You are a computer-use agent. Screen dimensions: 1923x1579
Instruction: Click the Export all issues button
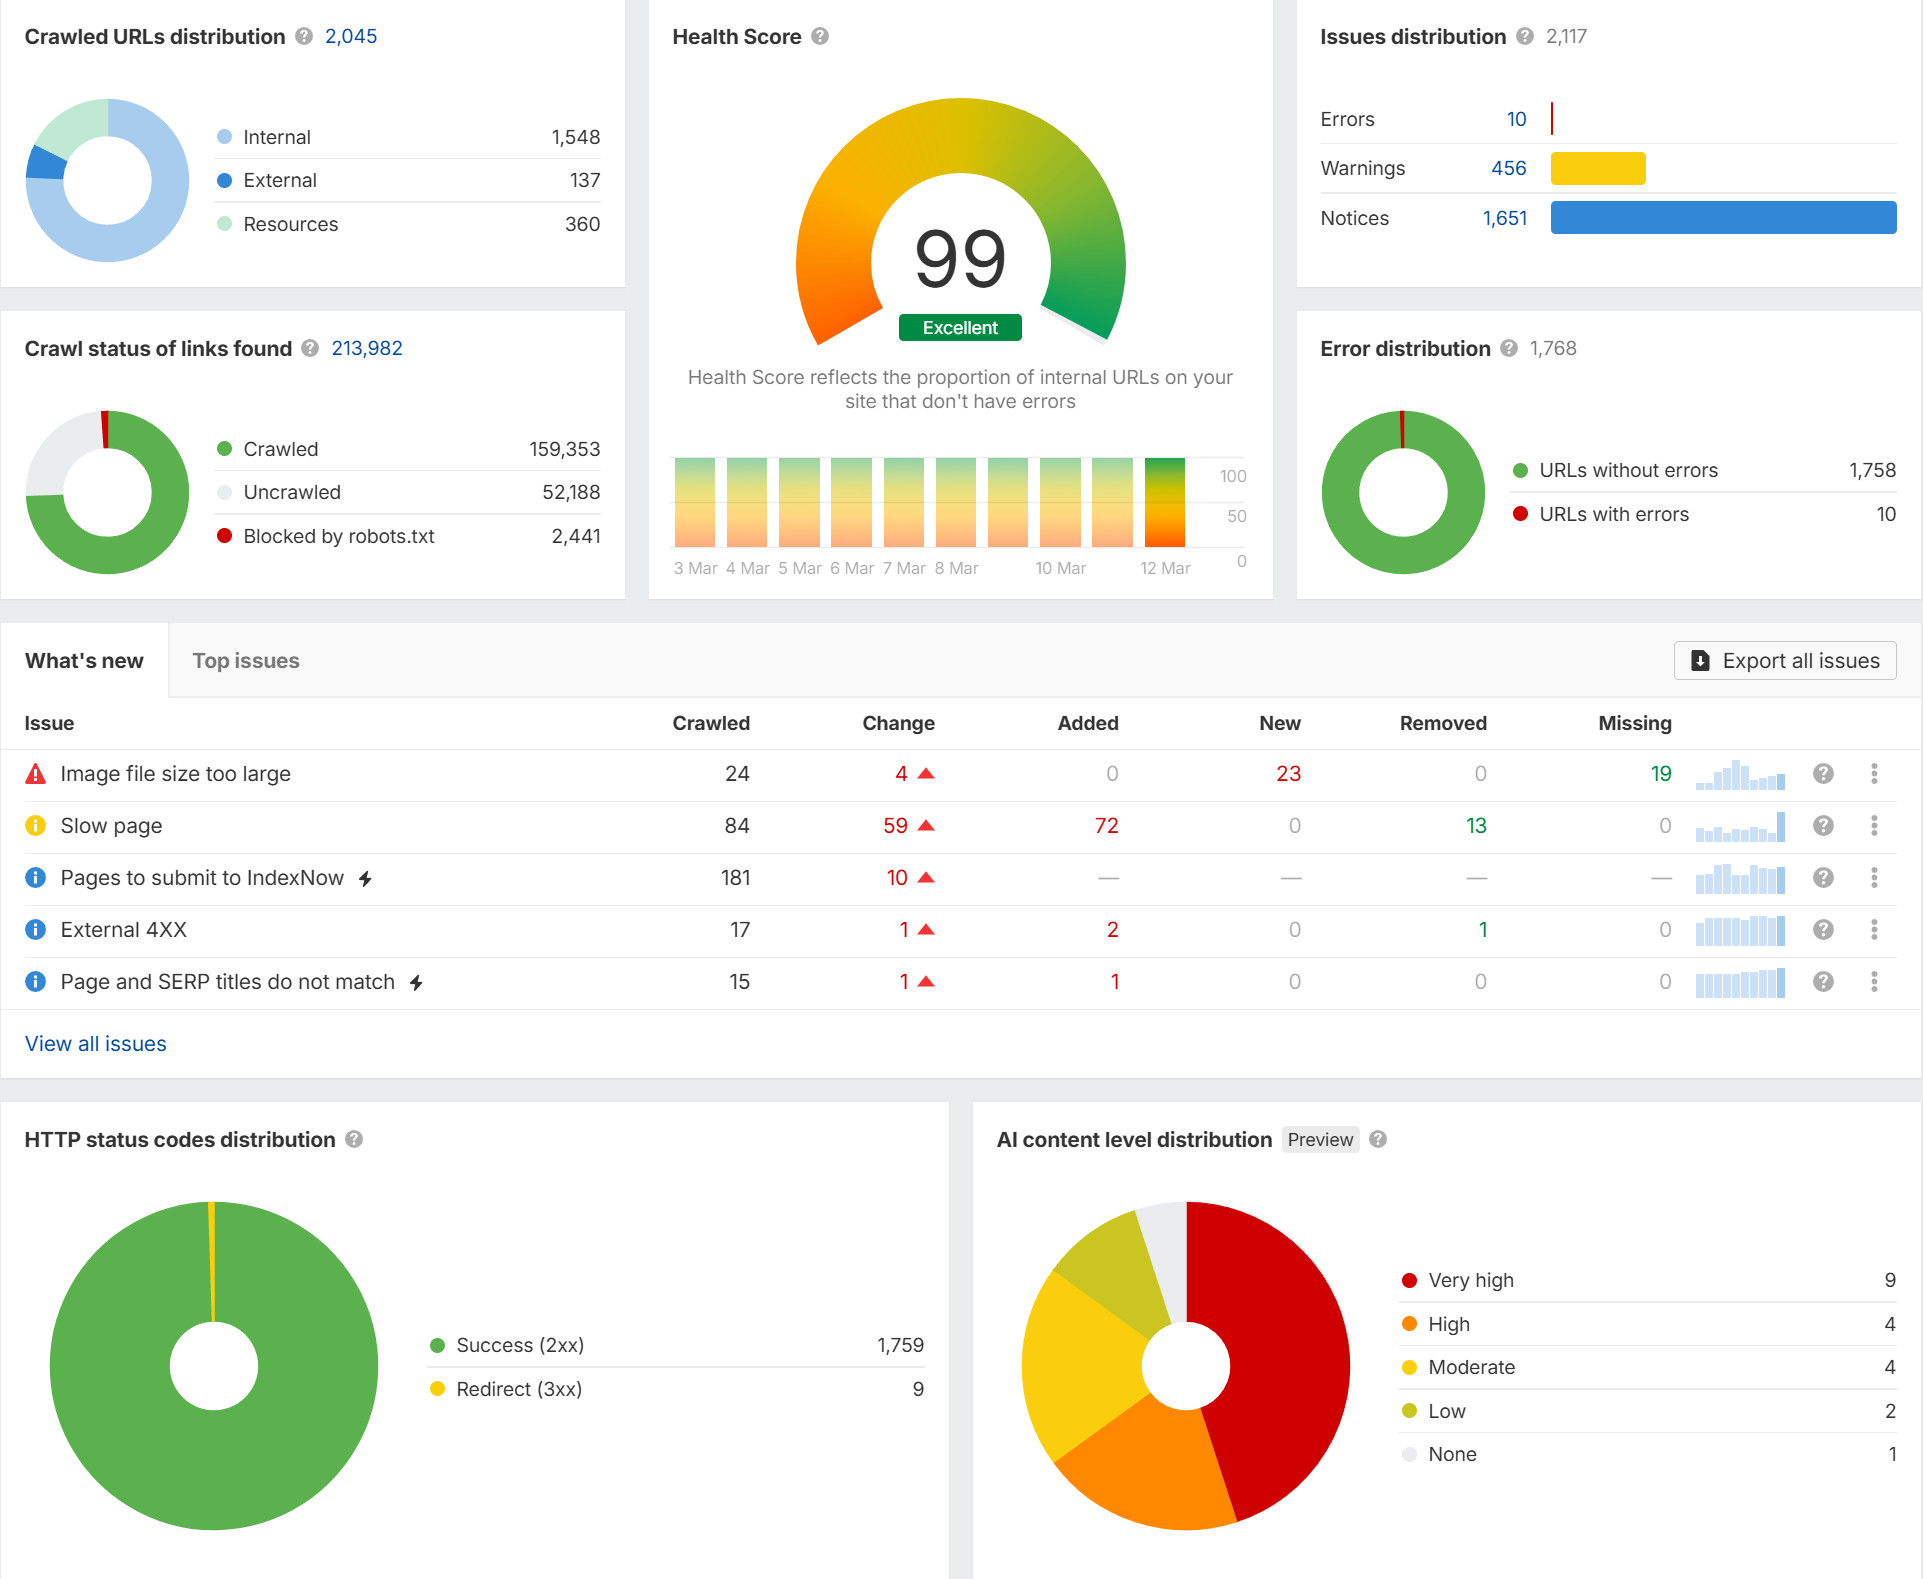pos(1785,660)
